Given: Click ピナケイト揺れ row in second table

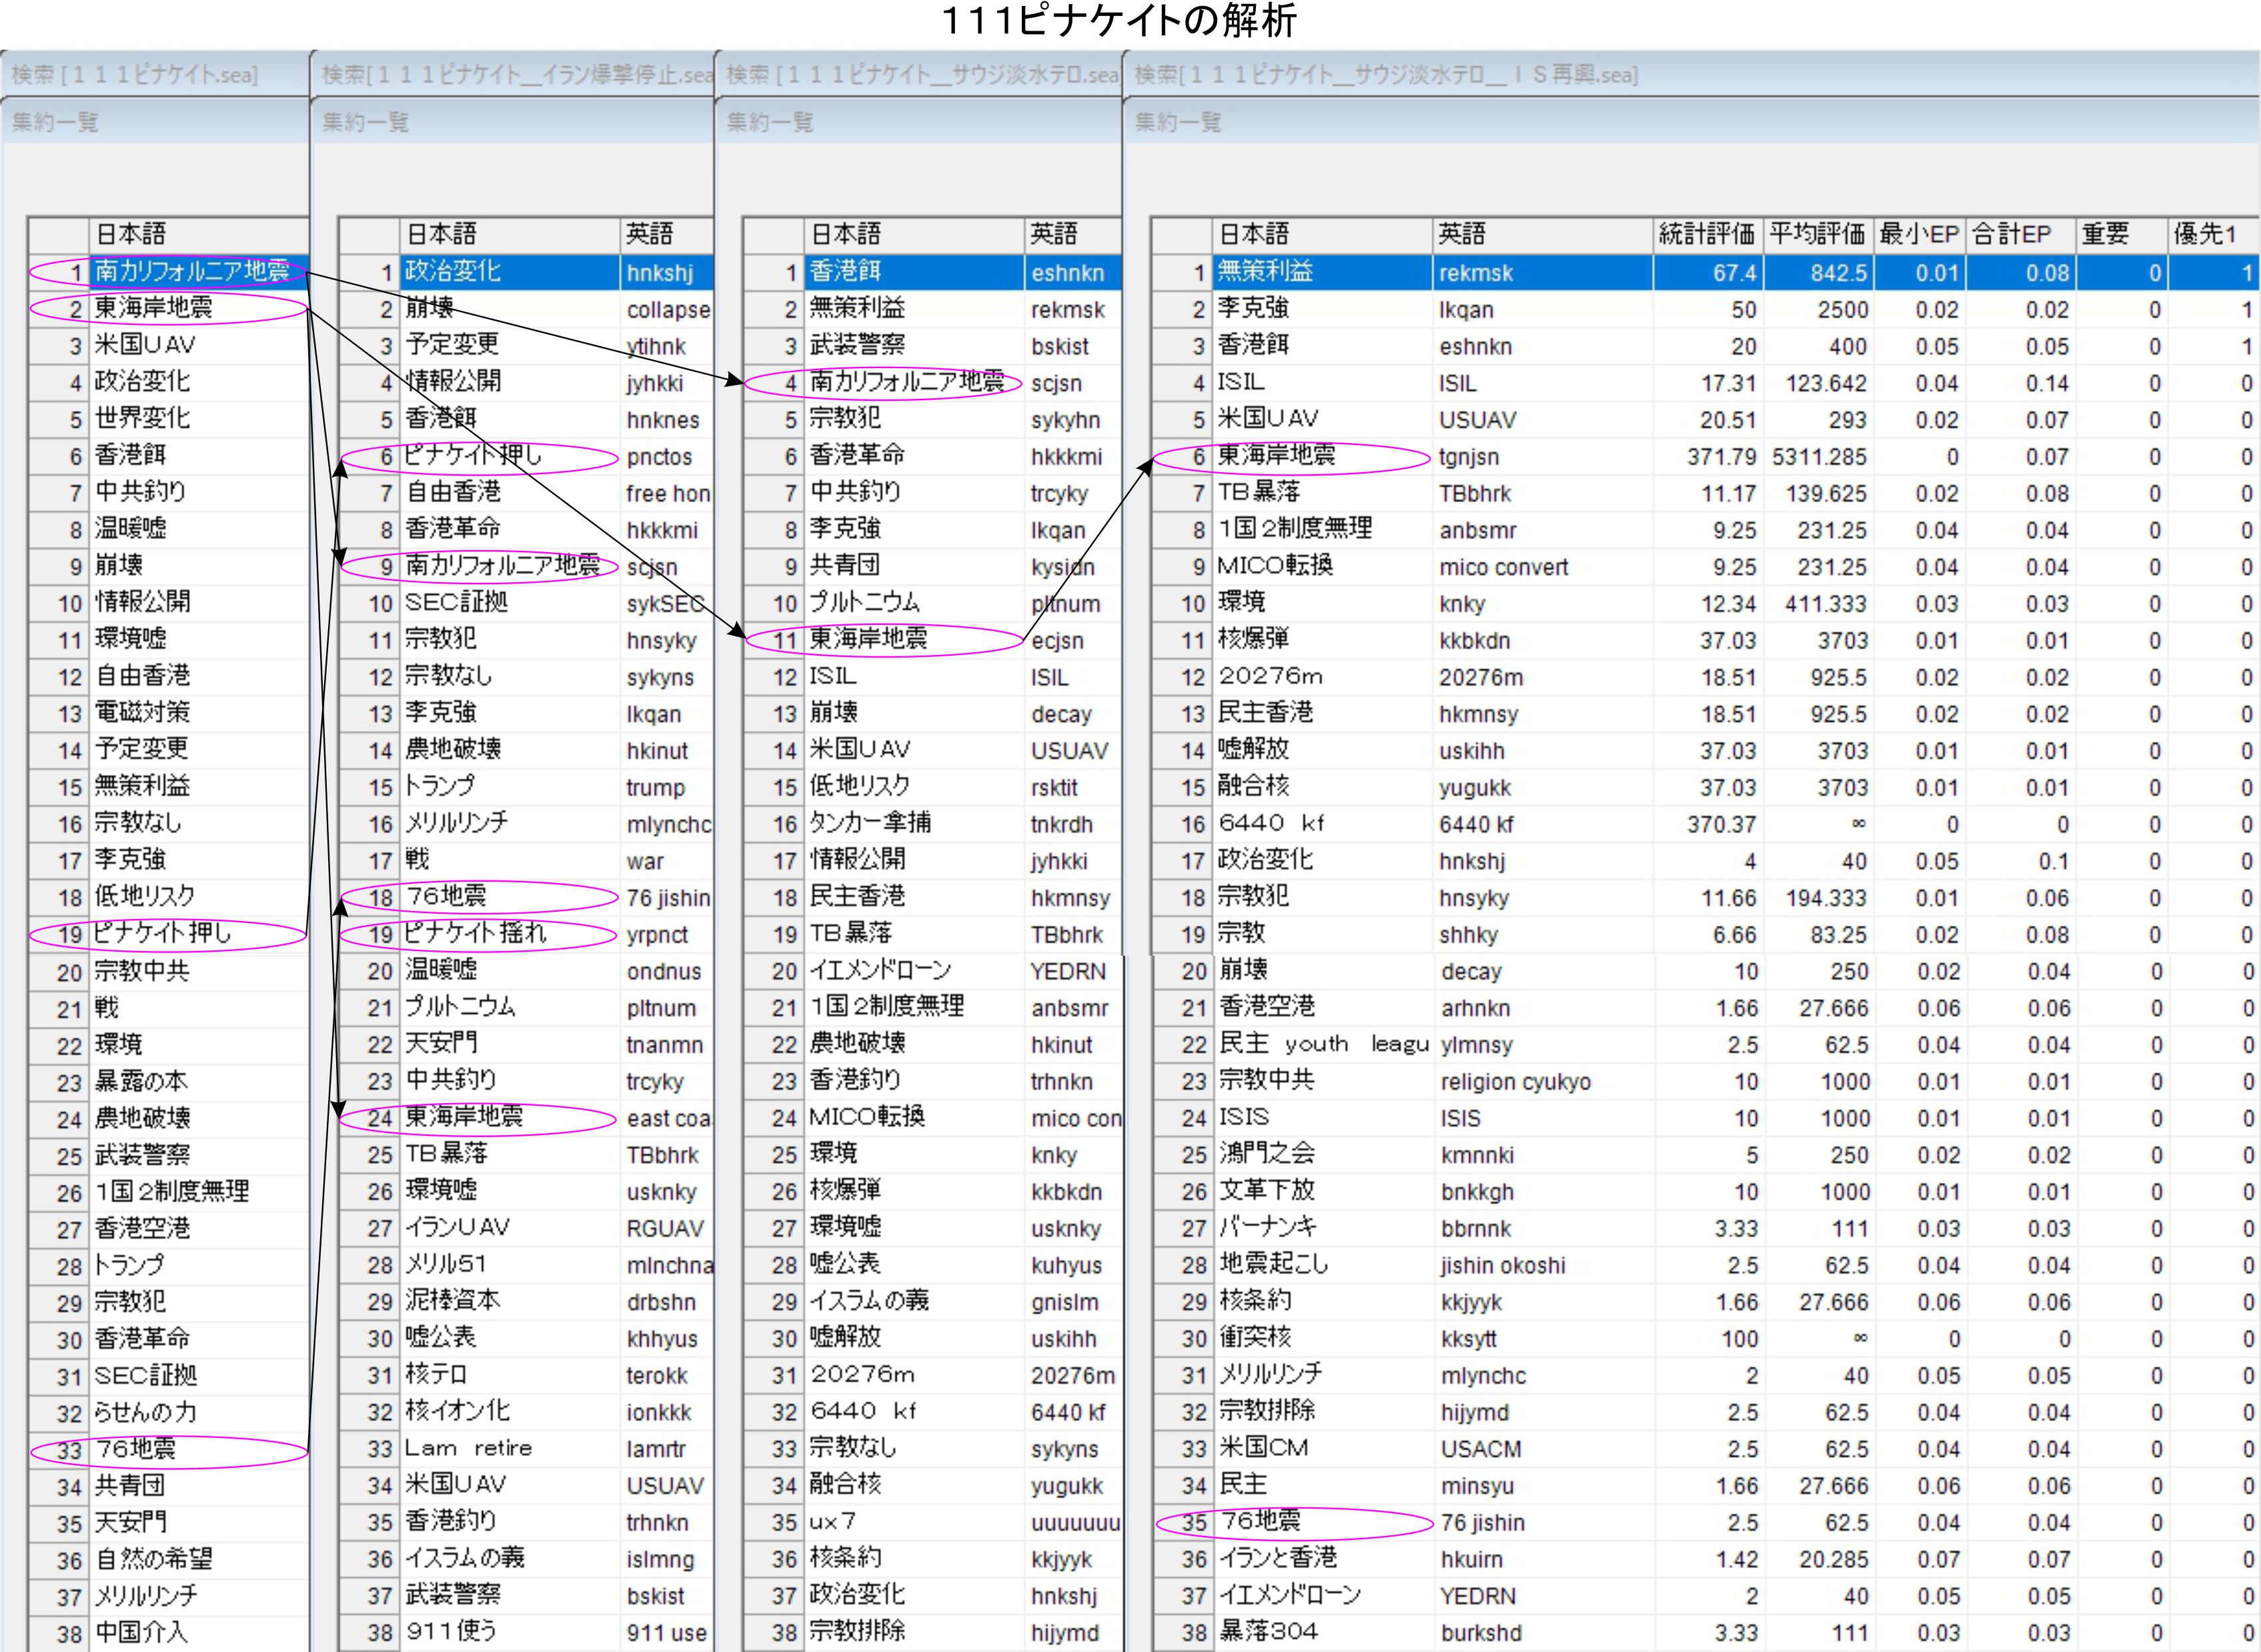Looking at the screenshot, I should tap(475, 934).
